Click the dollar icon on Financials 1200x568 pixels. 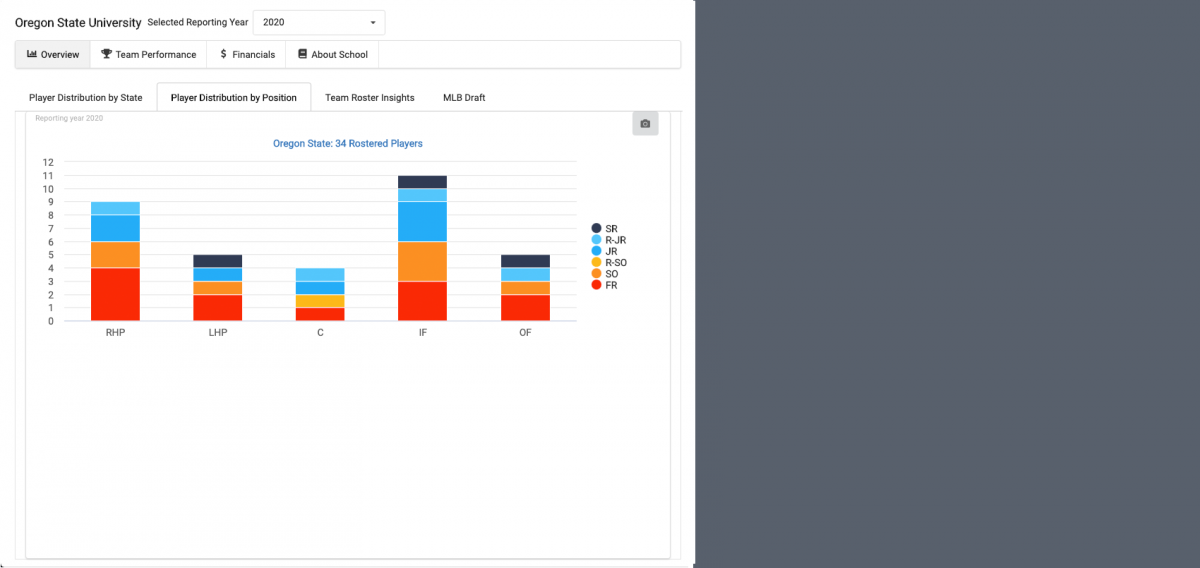(x=223, y=54)
